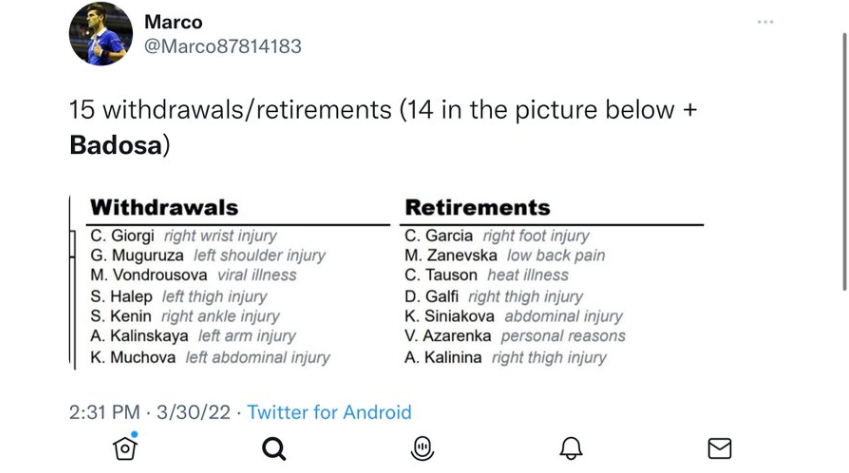The image size is (849, 473).
Task: Click the K. Muchova left abdominal injury line
Action: coord(210,357)
